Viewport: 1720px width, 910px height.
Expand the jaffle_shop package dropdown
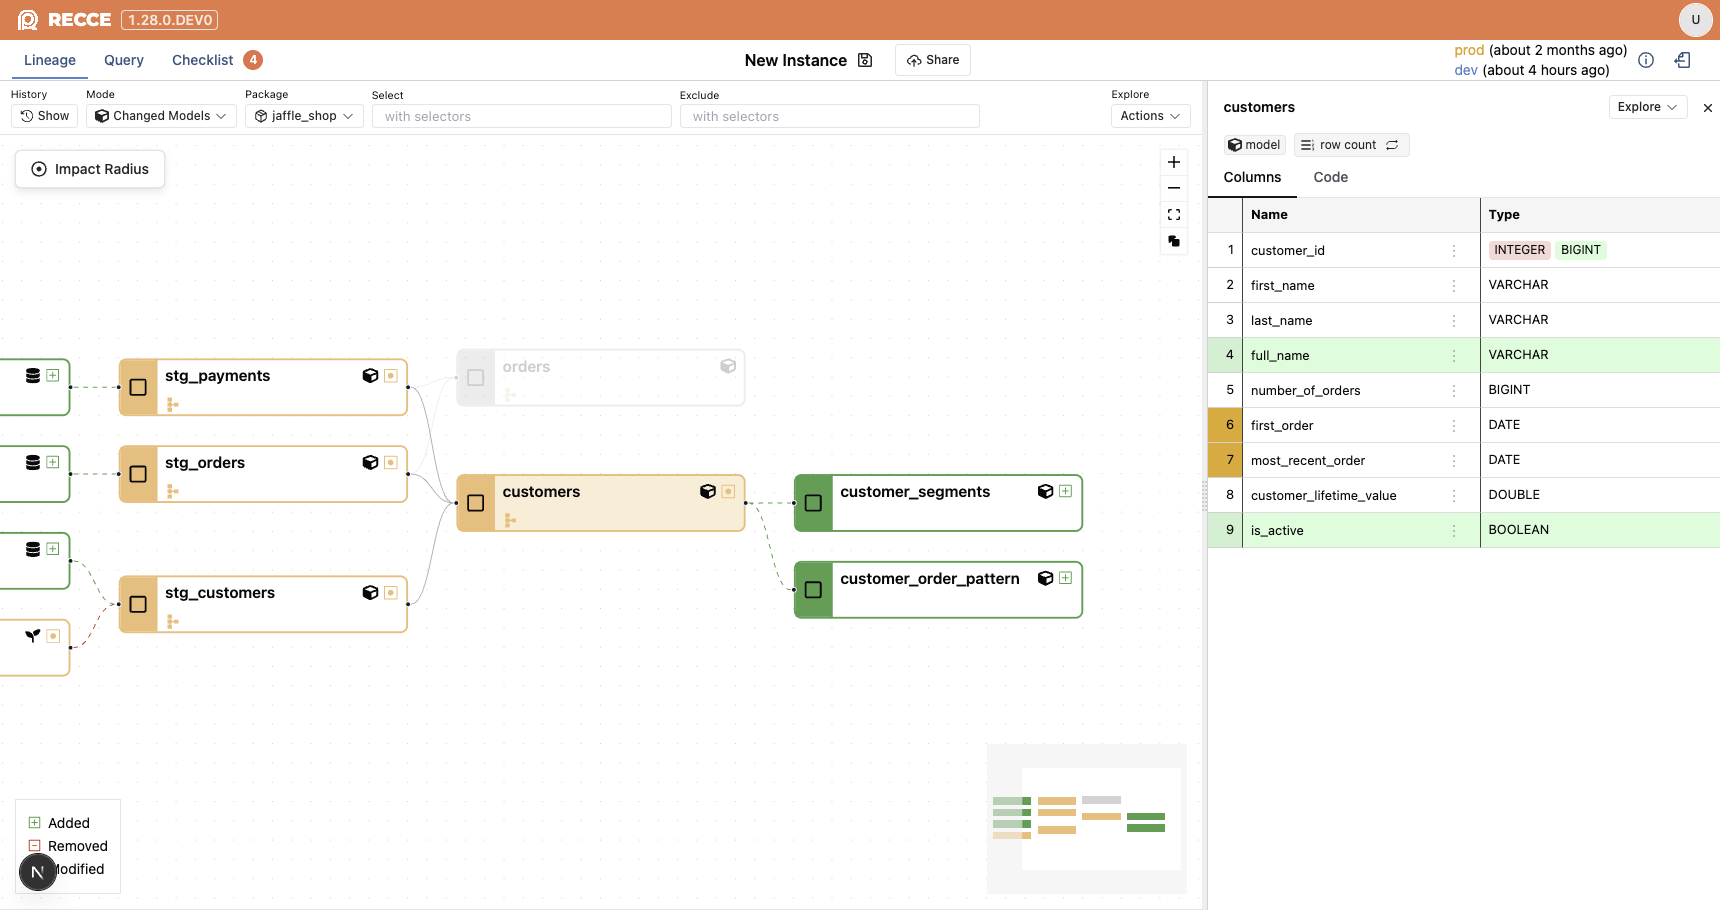304,116
